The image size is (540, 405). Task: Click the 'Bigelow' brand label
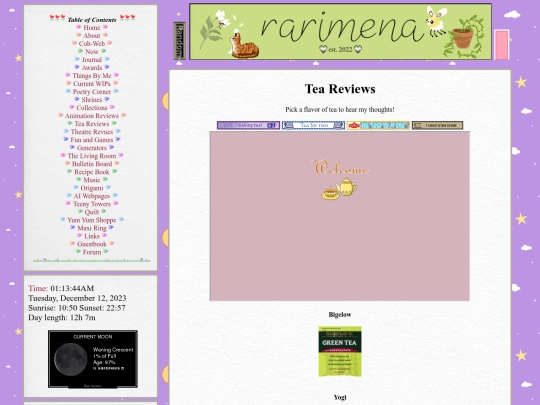coord(340,314)
